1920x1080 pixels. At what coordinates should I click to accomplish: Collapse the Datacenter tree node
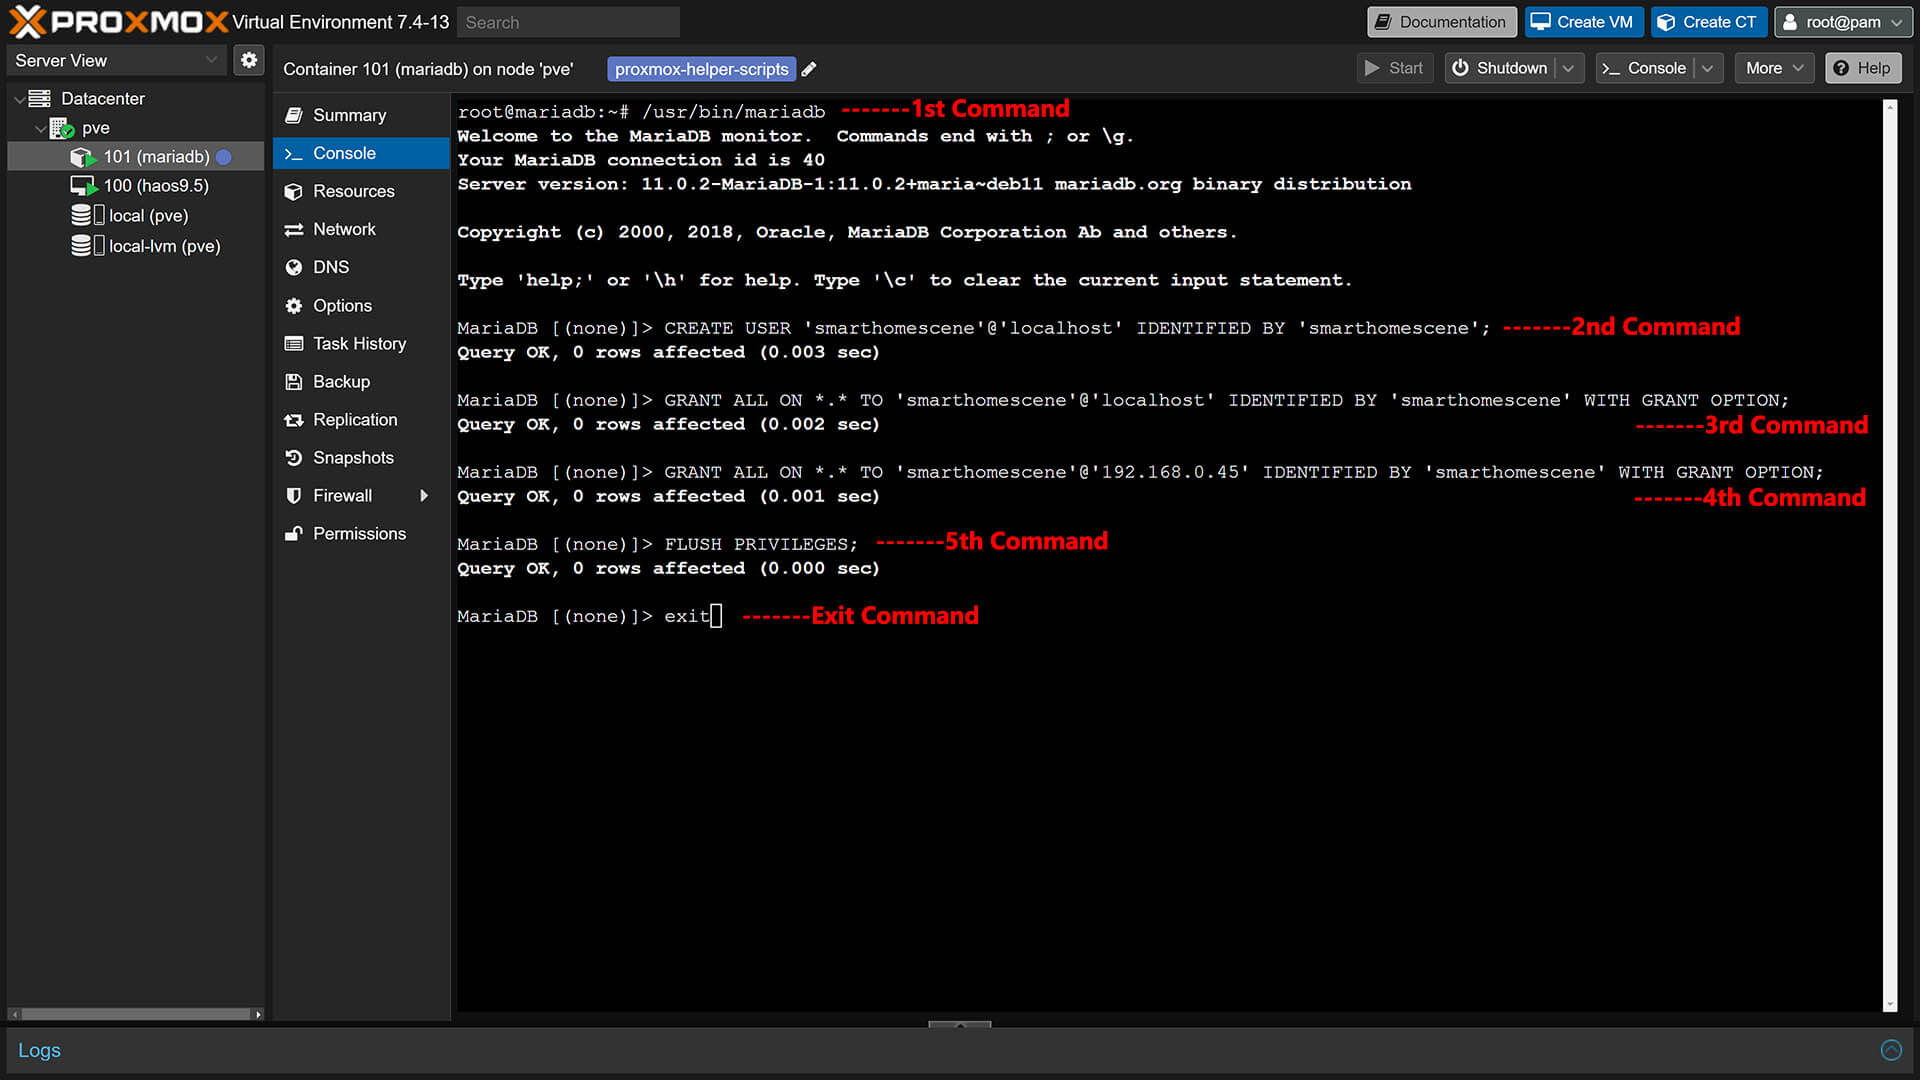tap(18, 98)
